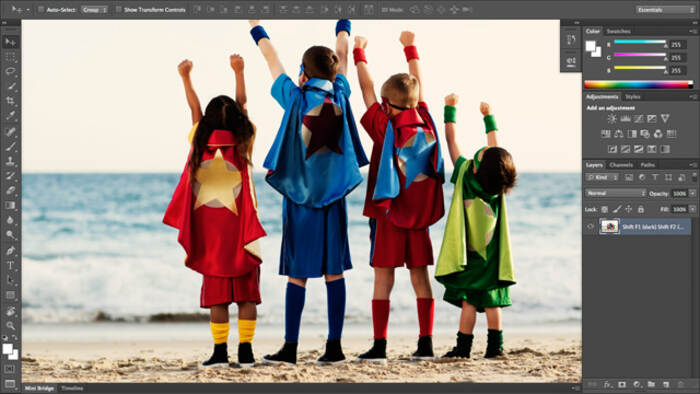Image resolution: width=700 pixels, height=394 pixels.
Task: Select the Shift F1 layer thumbnail
Action: [609, 227]
